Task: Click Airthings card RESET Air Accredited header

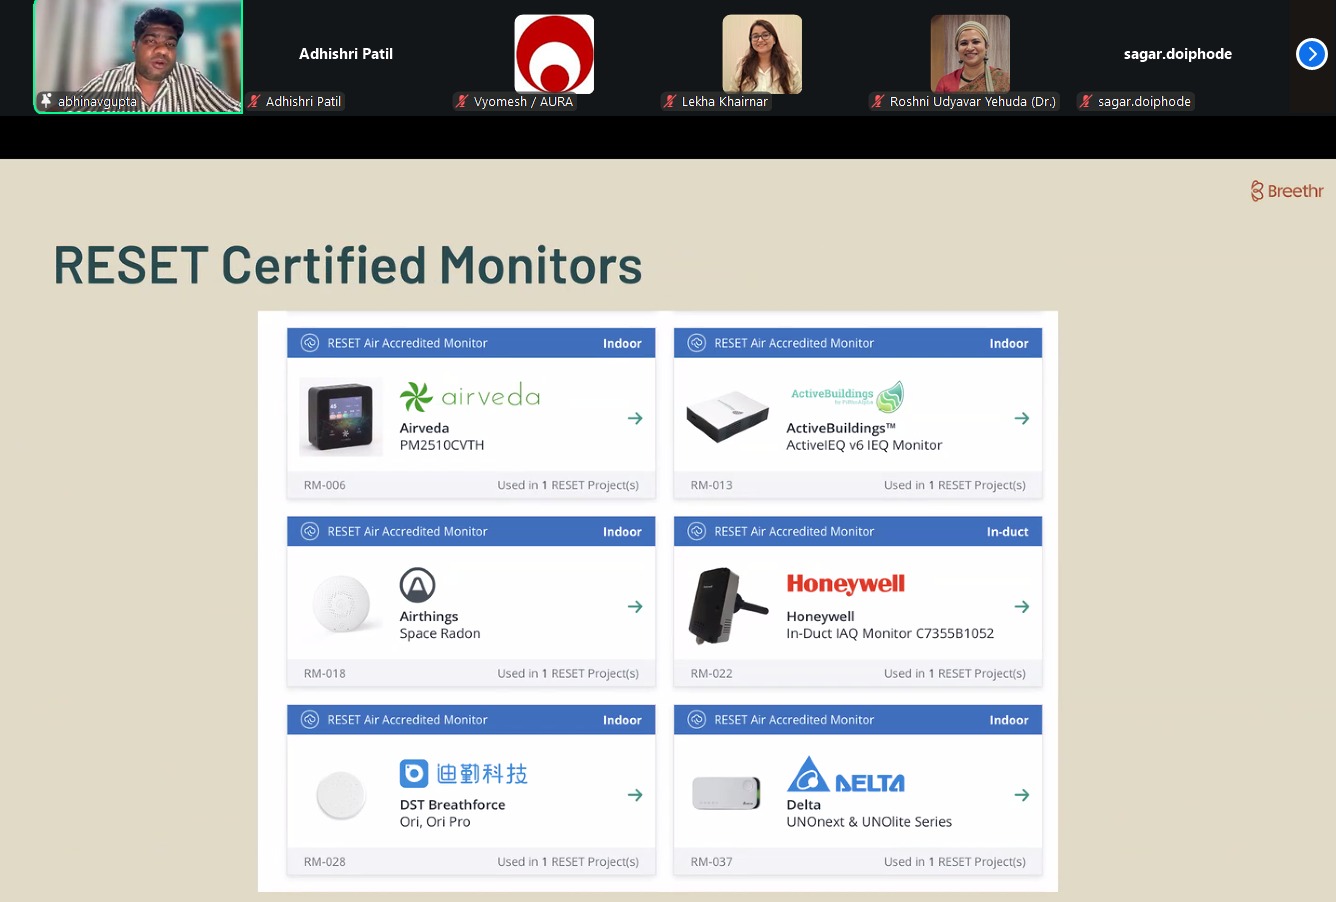Action: click(407, 532)
